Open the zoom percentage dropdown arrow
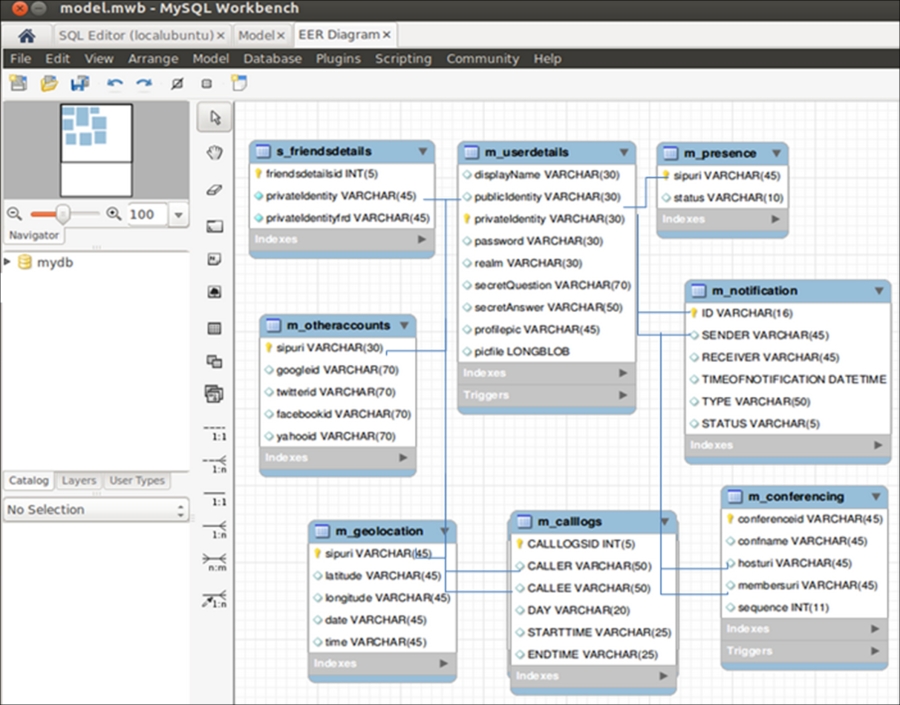The width and height of the screenshot is (900, 705). point(178,214)
